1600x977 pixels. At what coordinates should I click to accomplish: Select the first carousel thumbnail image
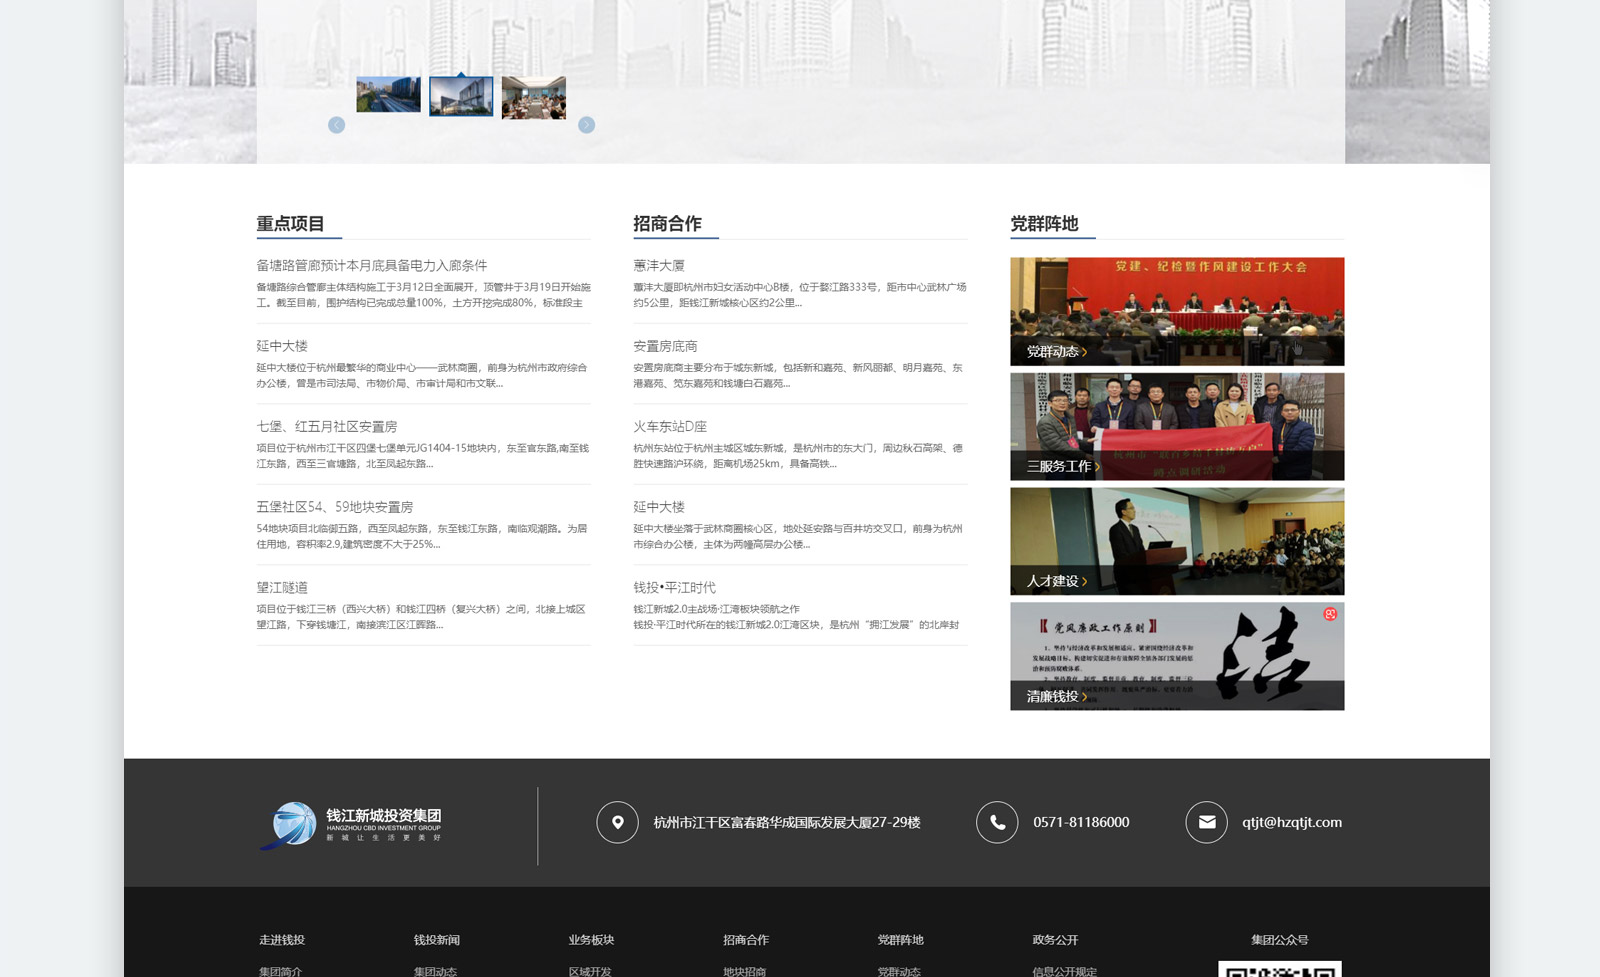click(x=388, y=95)
